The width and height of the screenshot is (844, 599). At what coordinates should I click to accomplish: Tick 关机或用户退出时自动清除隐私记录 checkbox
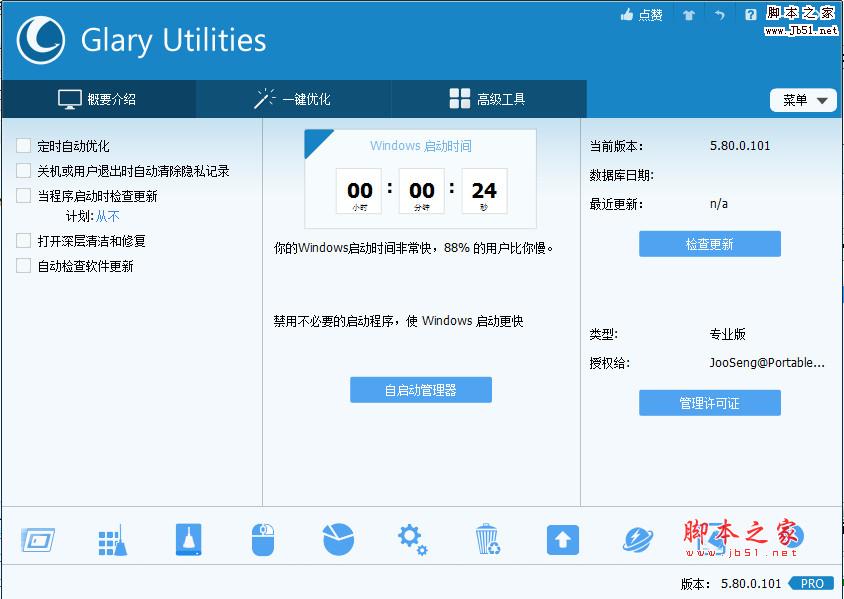pyautogui.click(x=24, y=171)
